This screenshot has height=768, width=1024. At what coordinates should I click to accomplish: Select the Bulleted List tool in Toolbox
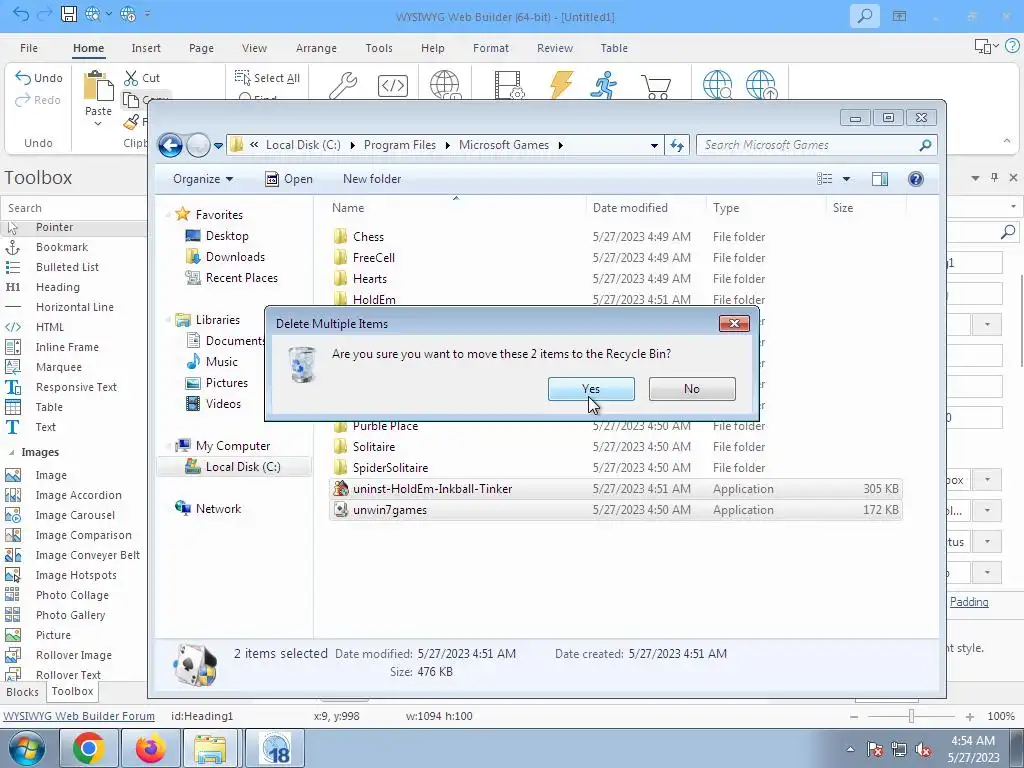tap(67, 266)
